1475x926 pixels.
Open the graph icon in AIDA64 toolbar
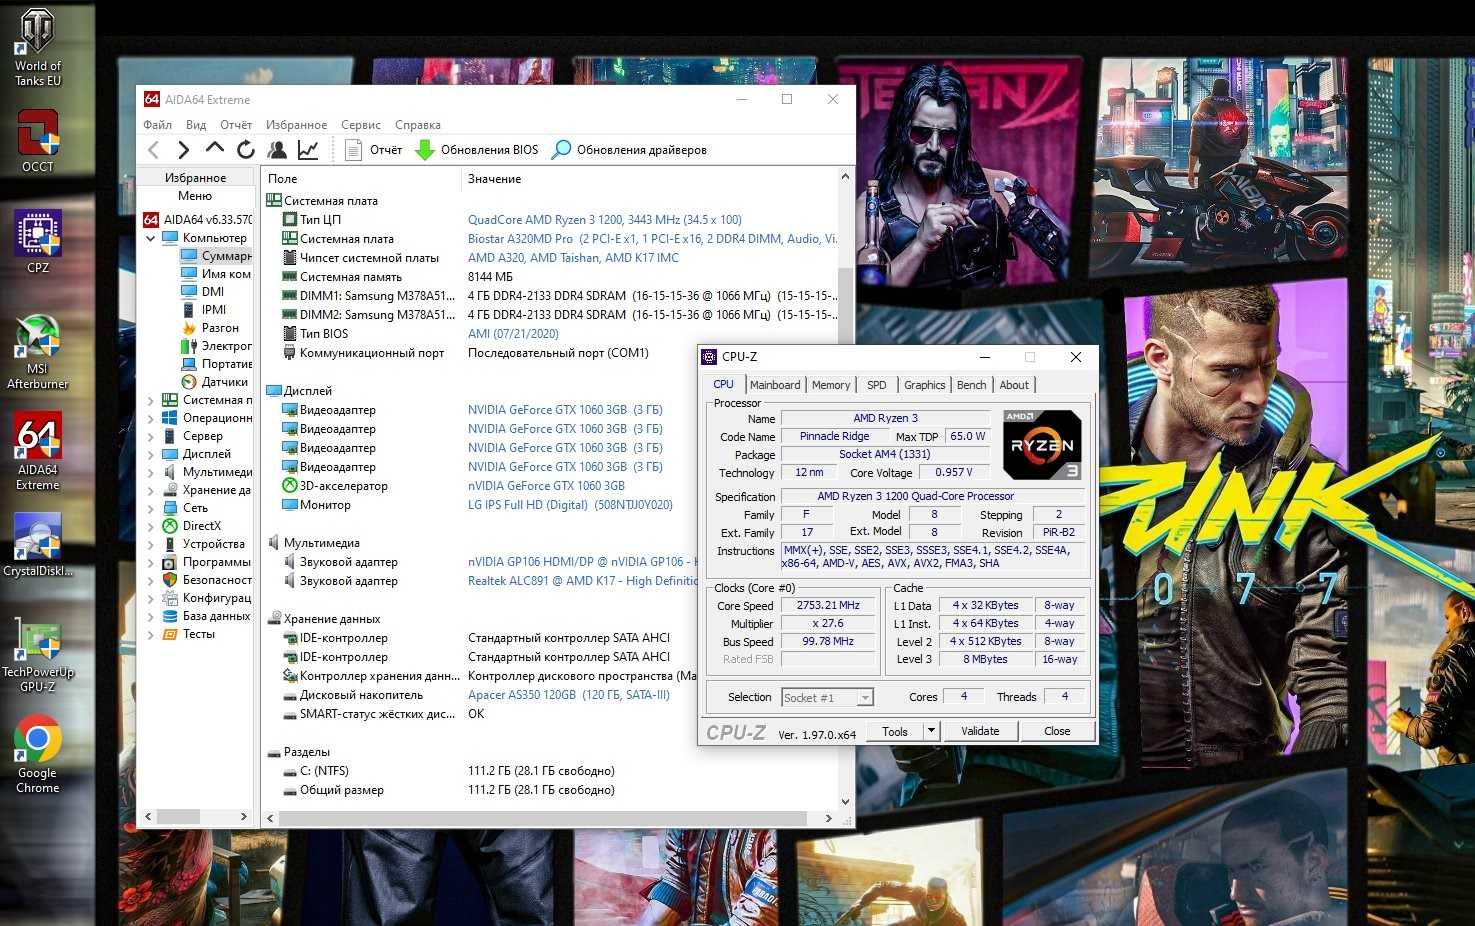pos(308,150)
